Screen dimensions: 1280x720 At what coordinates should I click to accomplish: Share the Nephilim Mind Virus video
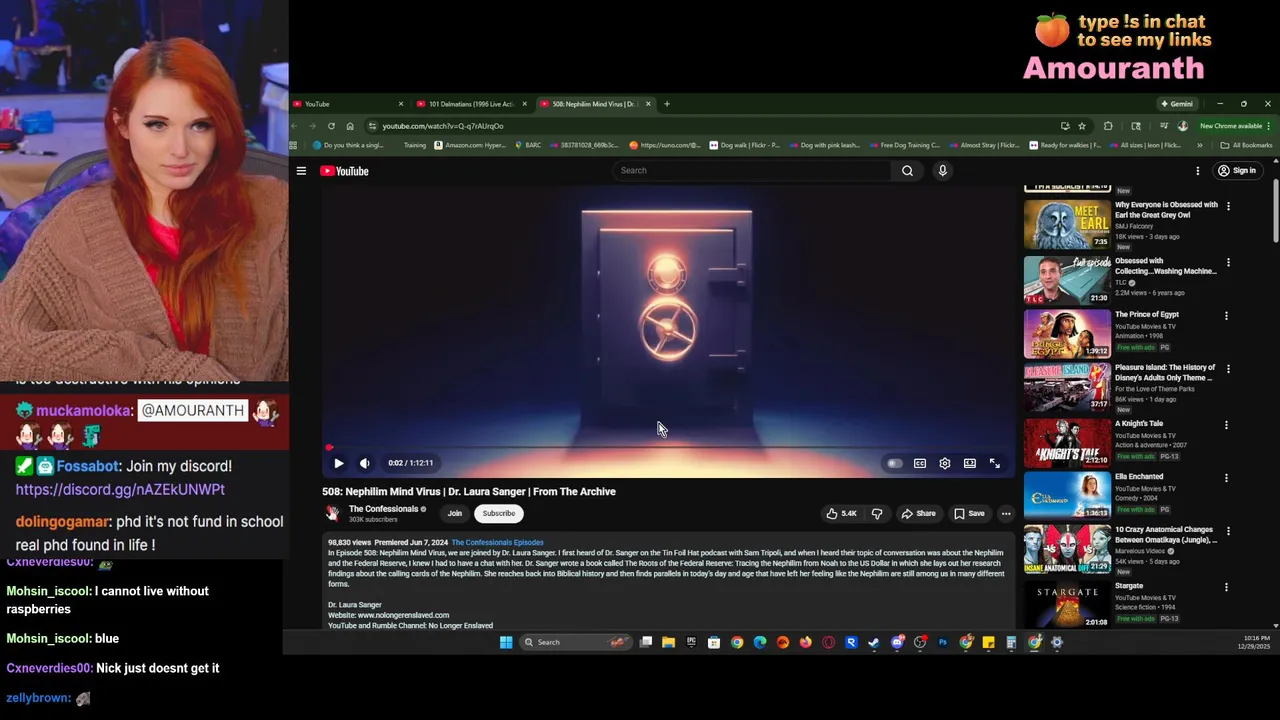(918, 514)
